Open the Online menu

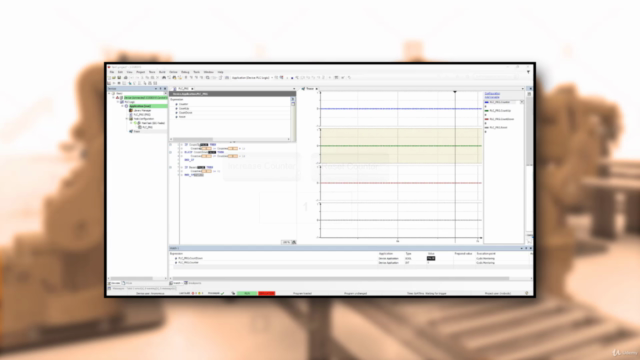point(173,72)
